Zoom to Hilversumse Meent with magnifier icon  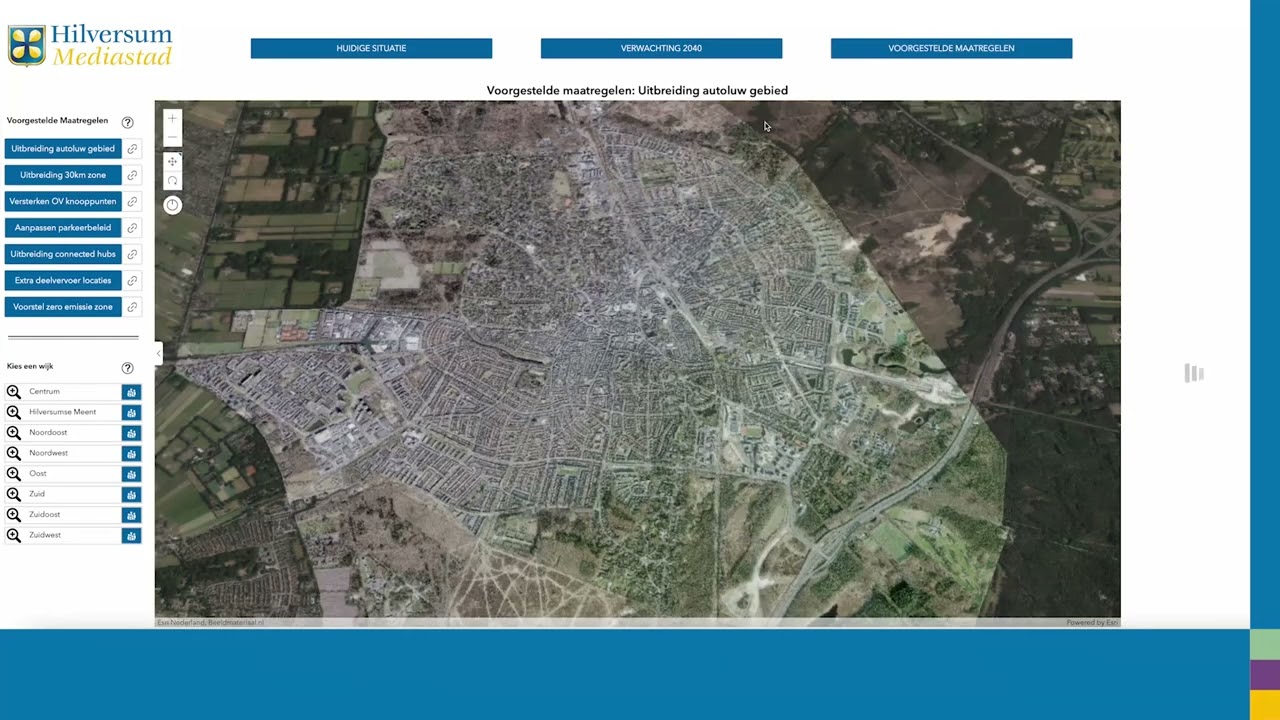(x=14, y=412)
